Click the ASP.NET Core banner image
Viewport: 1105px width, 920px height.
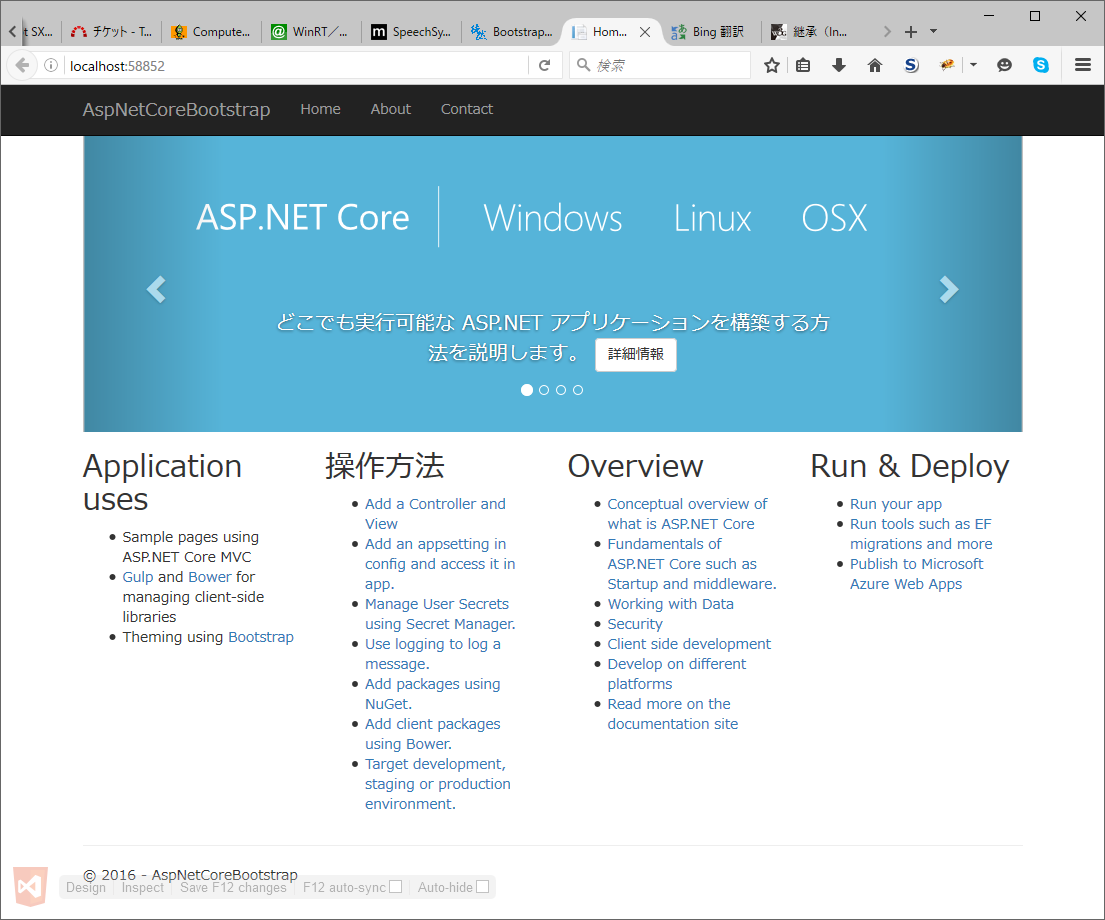click(552, 283)
